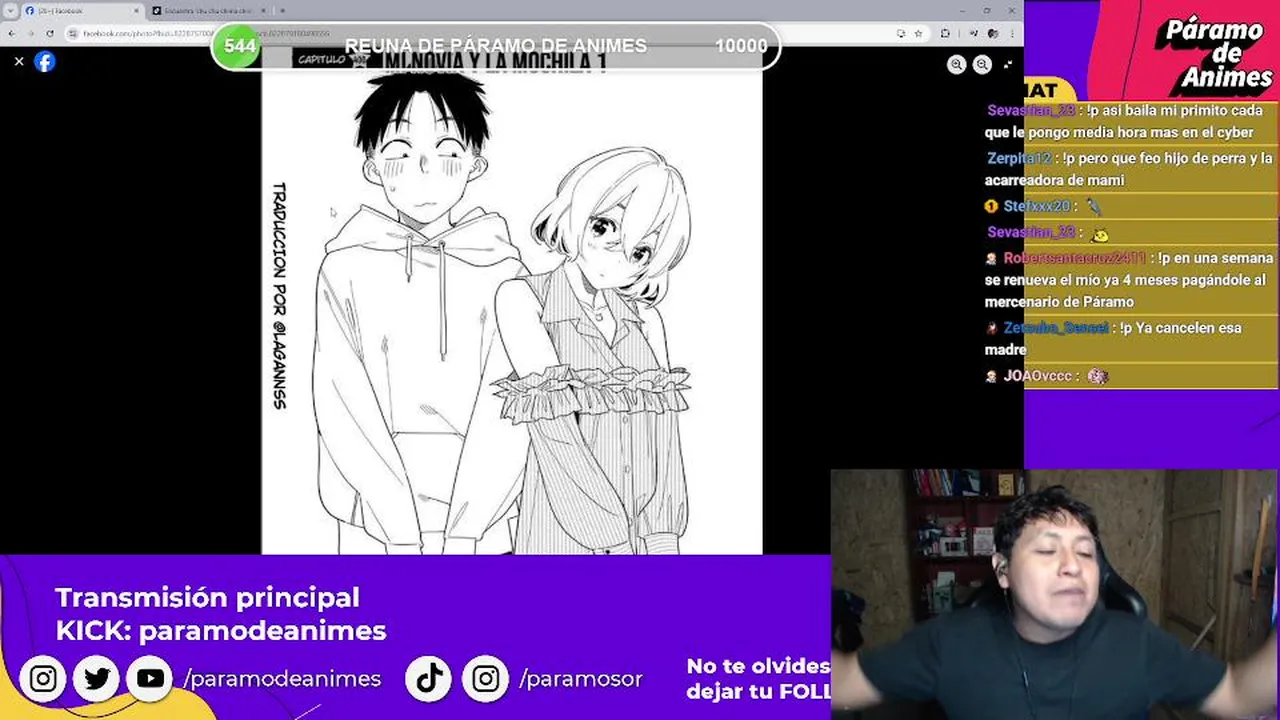Zoom in on the Facebook photo
The image size is (1280, 720).
point(957,64)
